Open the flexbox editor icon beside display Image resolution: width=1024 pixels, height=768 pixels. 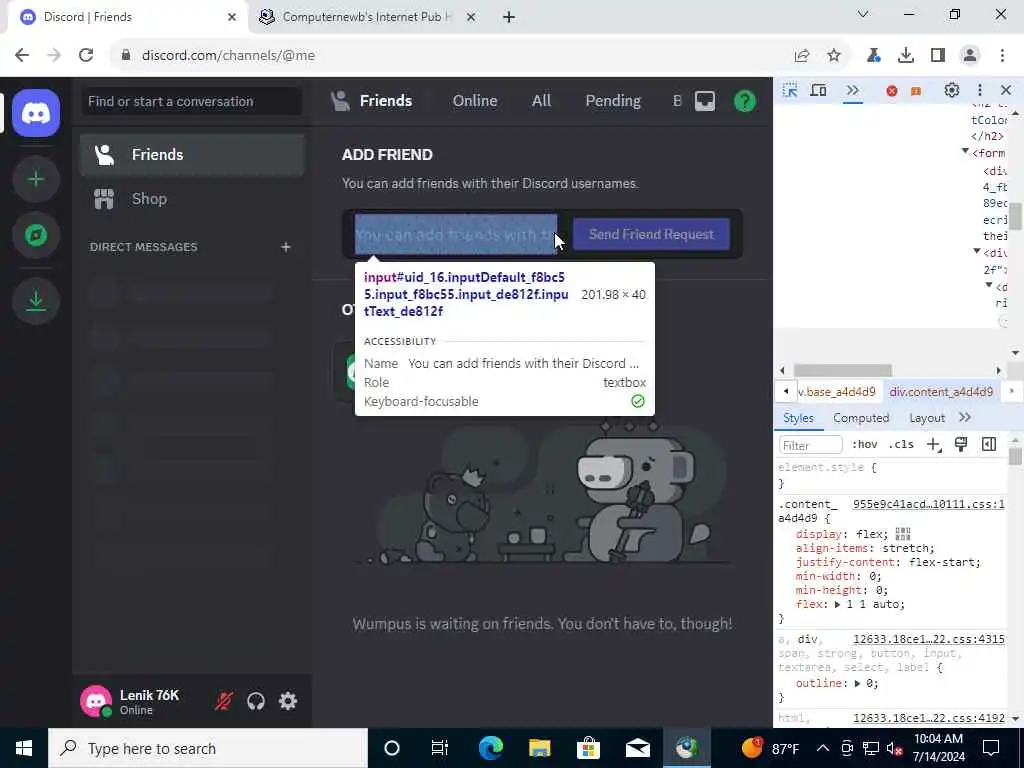(903, 534)
